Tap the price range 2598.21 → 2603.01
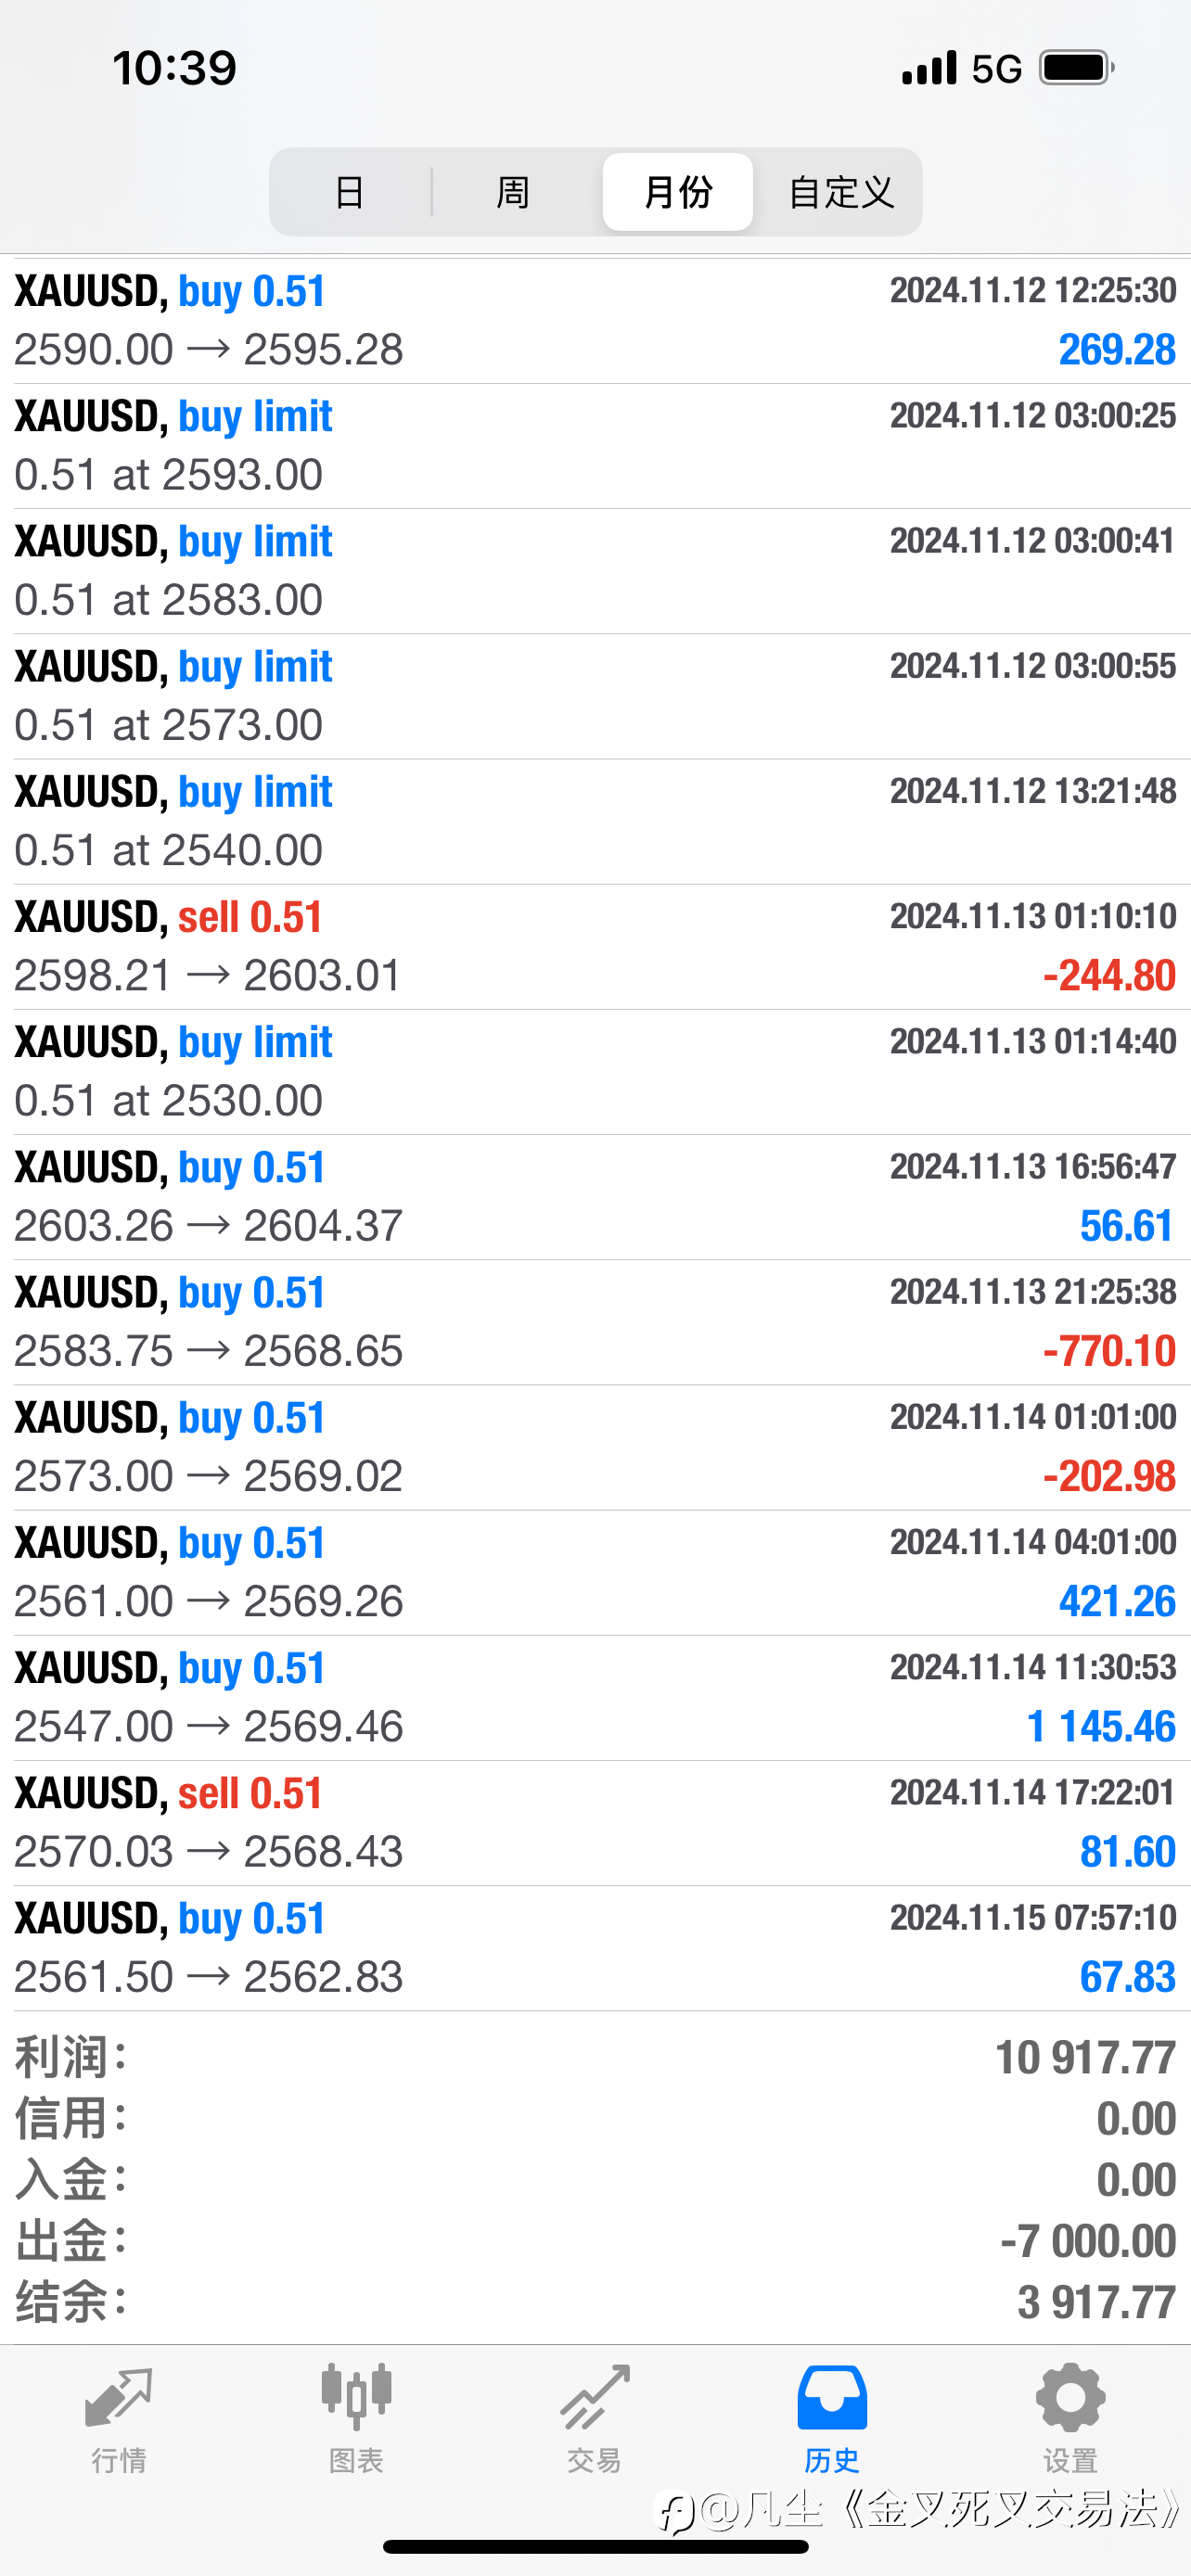This screenshot has height=2576, width=1191. (x=208, y=975)
